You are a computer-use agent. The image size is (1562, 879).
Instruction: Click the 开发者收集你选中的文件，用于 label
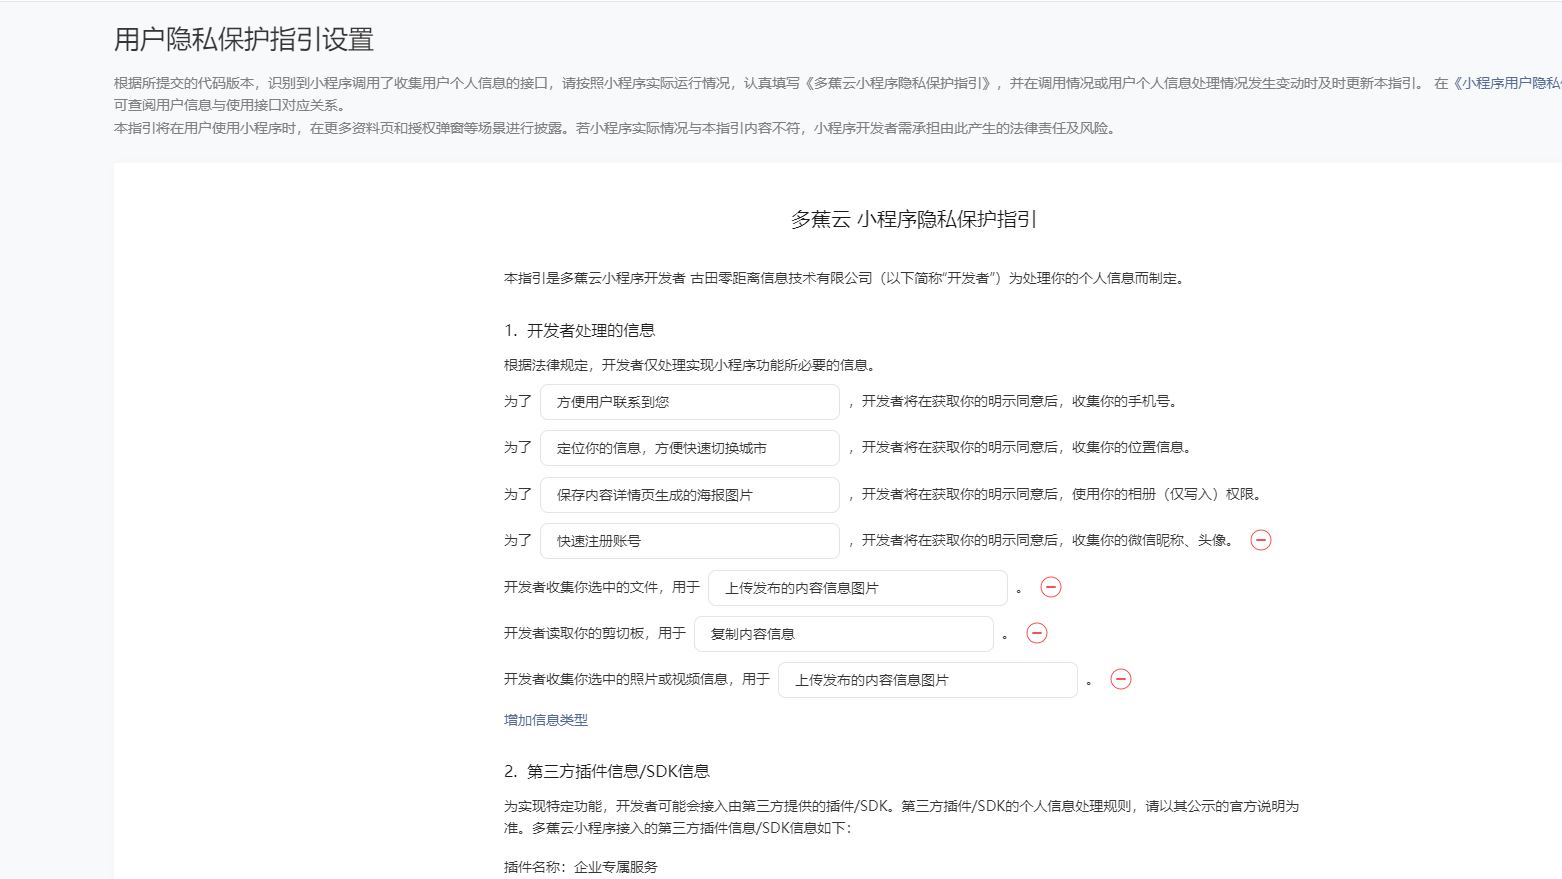[x=602, y=587]
